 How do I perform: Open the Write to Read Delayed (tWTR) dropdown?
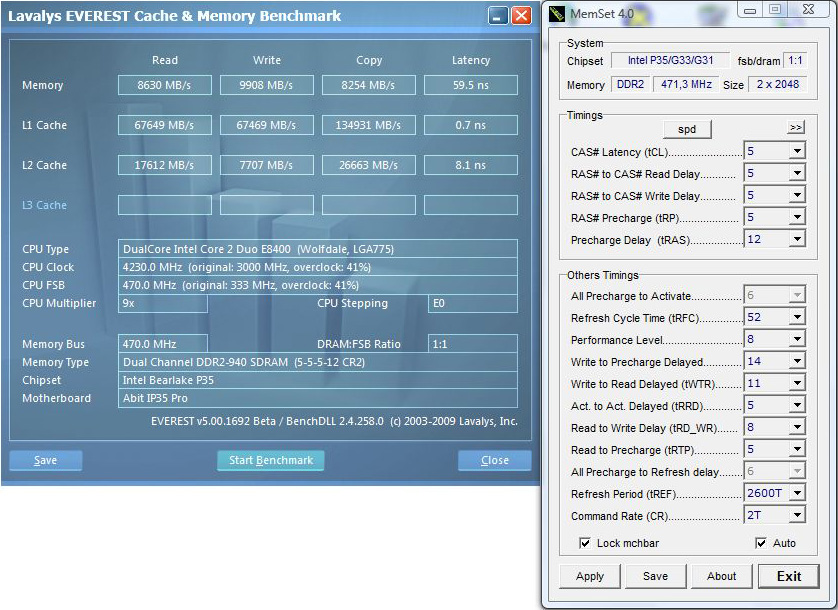point(797,383)
